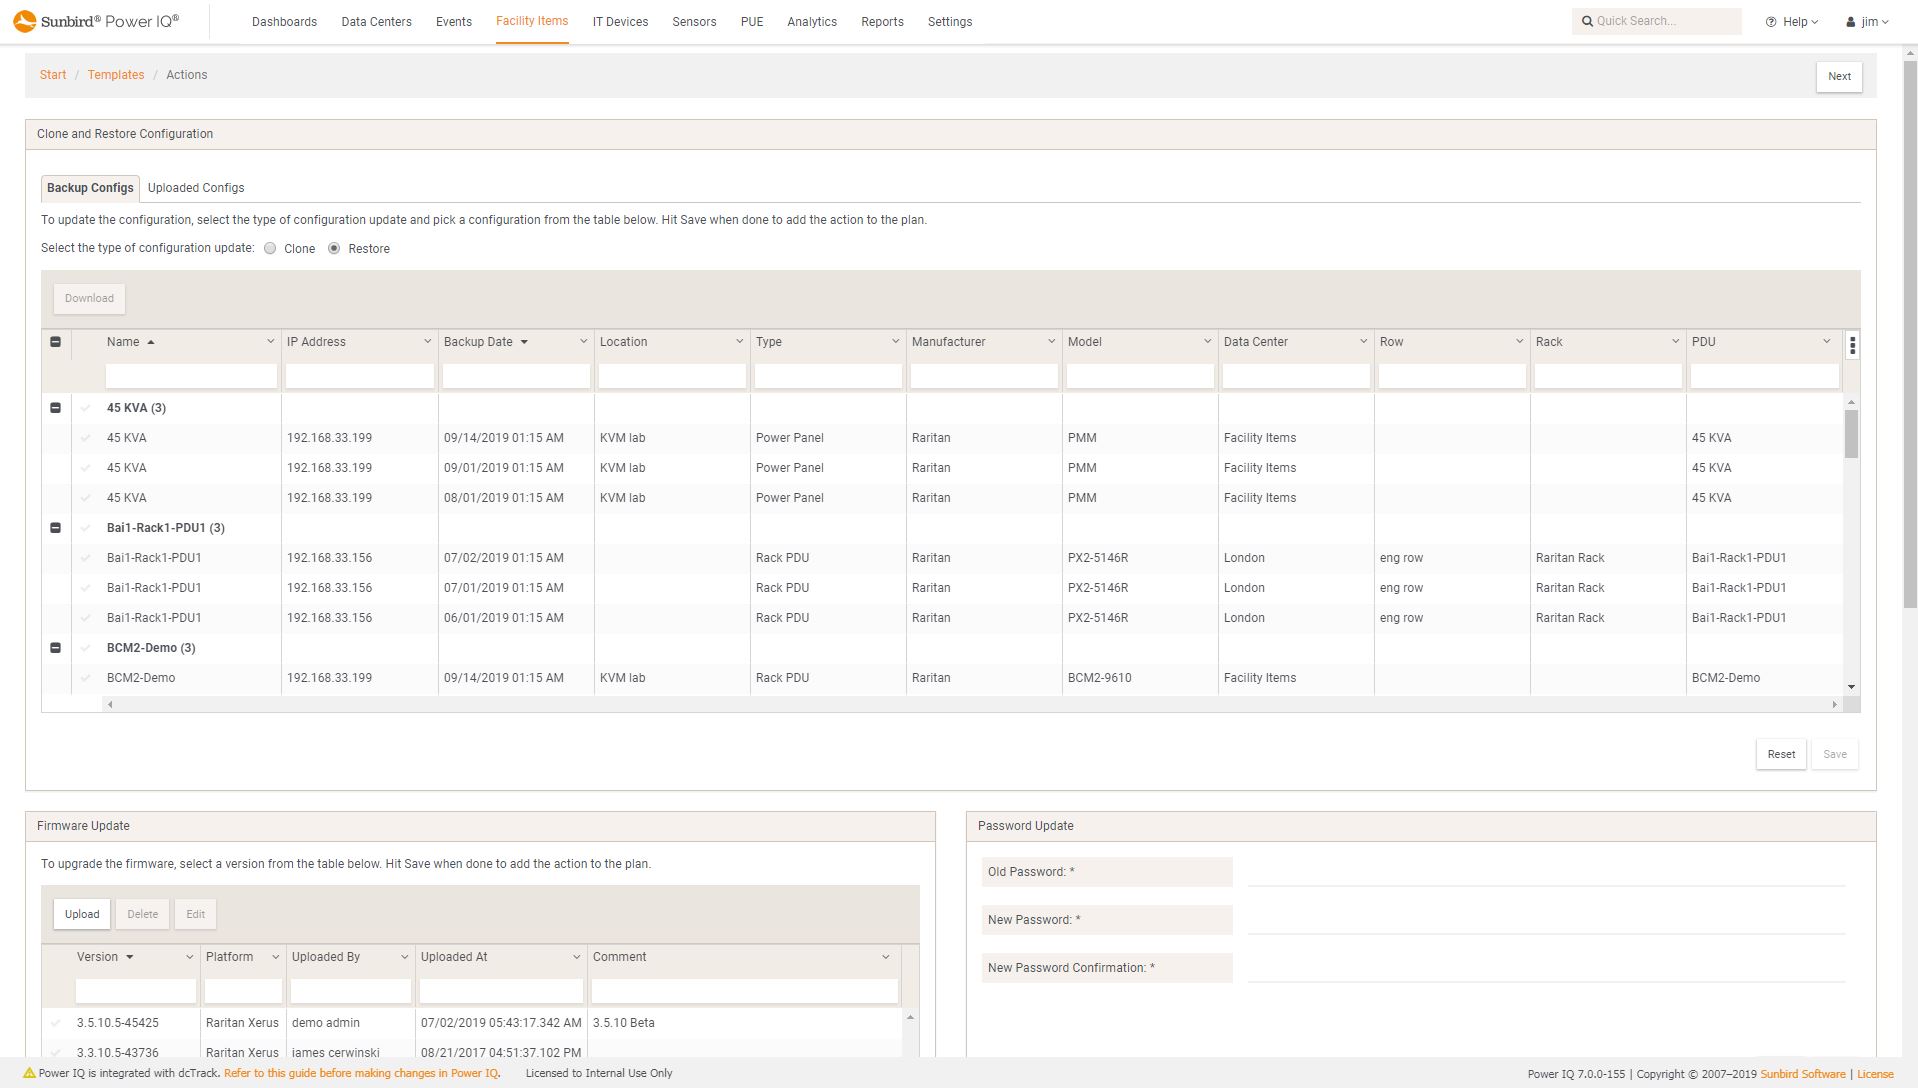Open the grid column options via three-dot icon
The height and width of the screenshot is (1088, 1918).
tap(1852, 345)
